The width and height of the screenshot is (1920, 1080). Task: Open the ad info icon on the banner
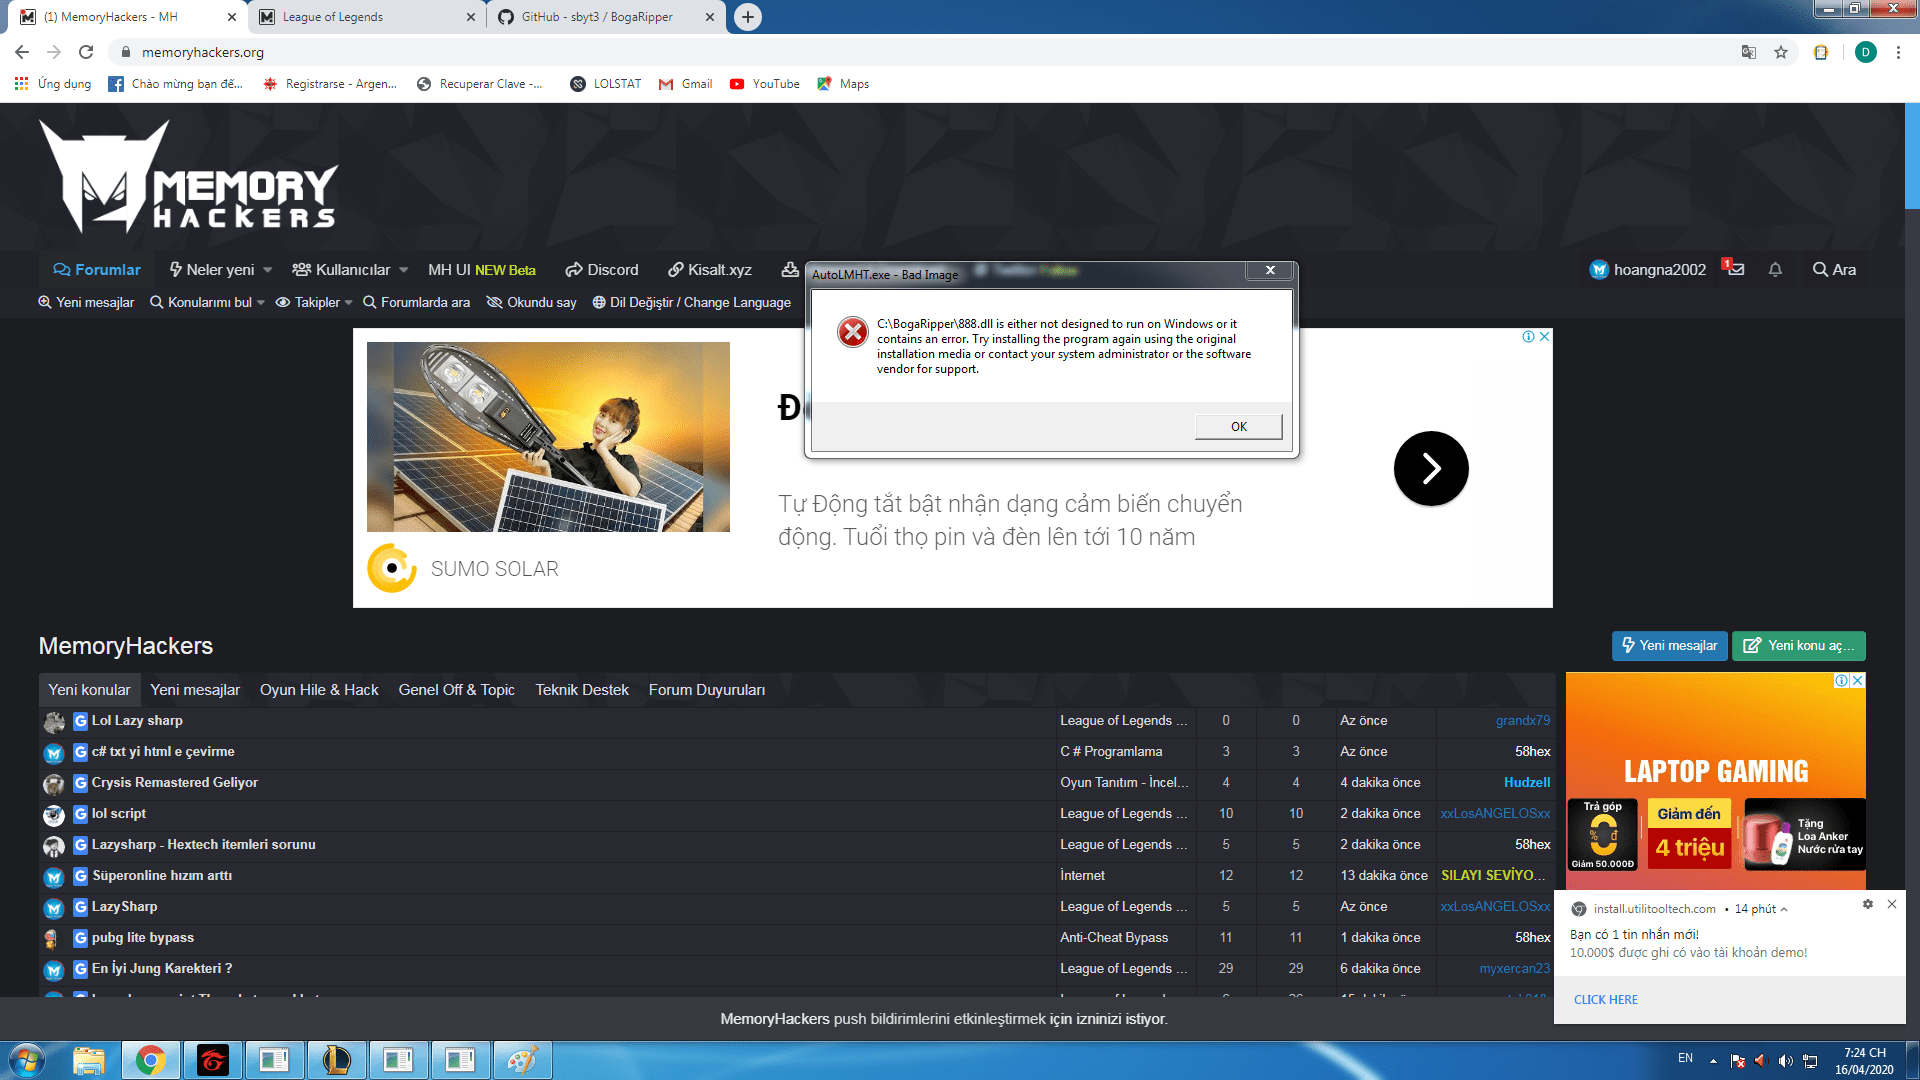click(x=1528, y=337)
